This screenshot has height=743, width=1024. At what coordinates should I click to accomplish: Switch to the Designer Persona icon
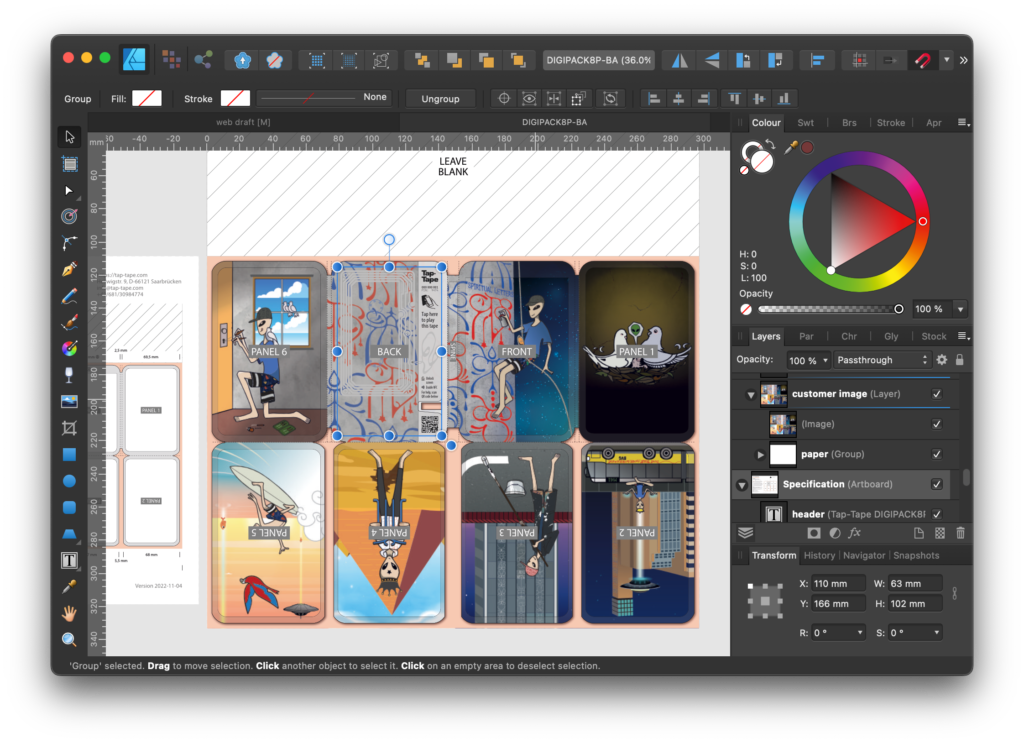pyautogui.click(x=135, y=60)
